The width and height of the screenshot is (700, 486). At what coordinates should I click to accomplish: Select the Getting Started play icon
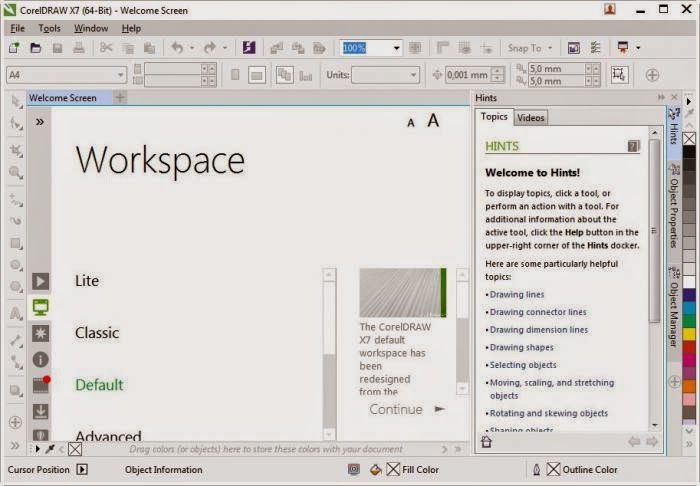pyautogui.click(x=40, y=281)
